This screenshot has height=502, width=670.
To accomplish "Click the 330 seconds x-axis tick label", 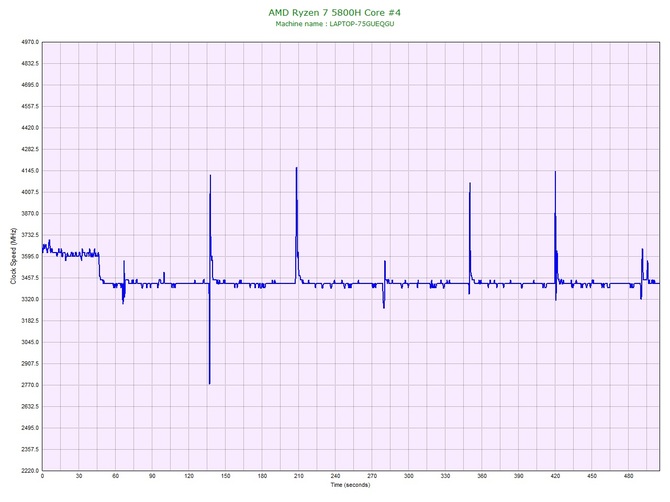I will point(445,476).
